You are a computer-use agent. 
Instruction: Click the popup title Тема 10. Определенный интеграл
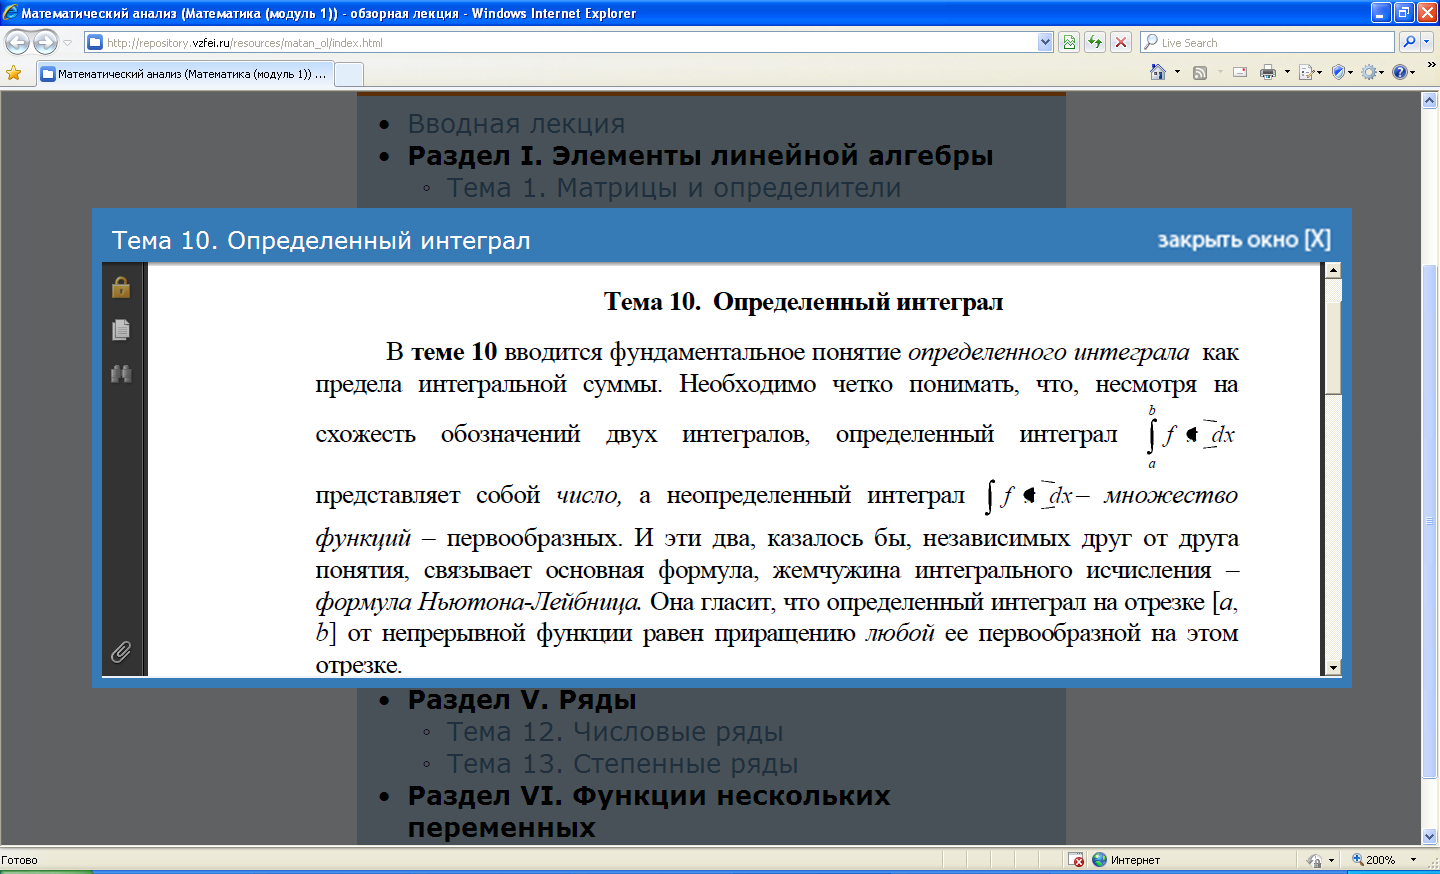(321, 241)
